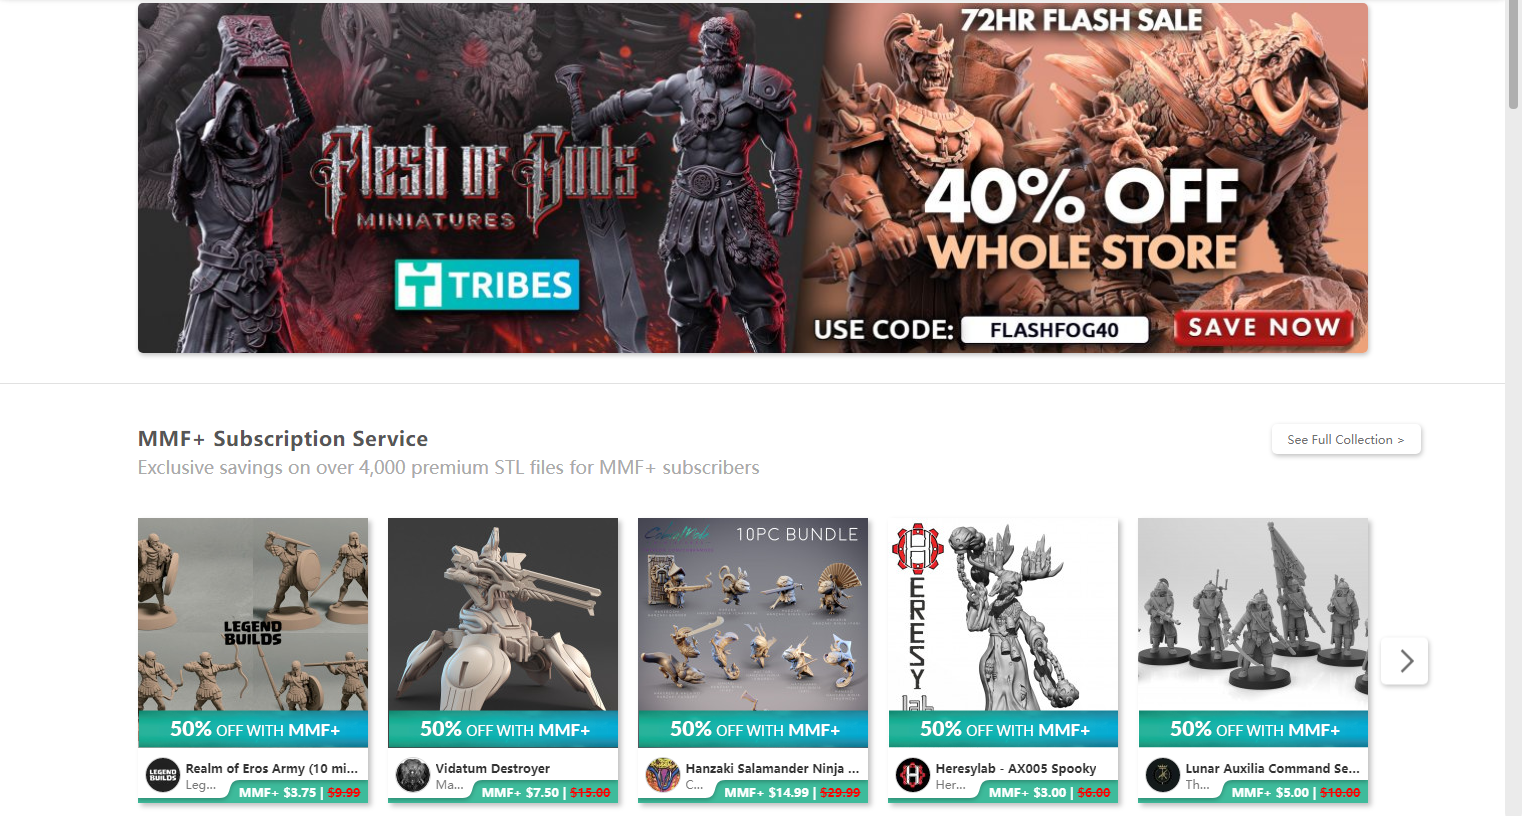Viewport: 1522px width, 816px height.
Task: Click the page vertical scrollbar thumb
Action: click(x=1513, y=55)
